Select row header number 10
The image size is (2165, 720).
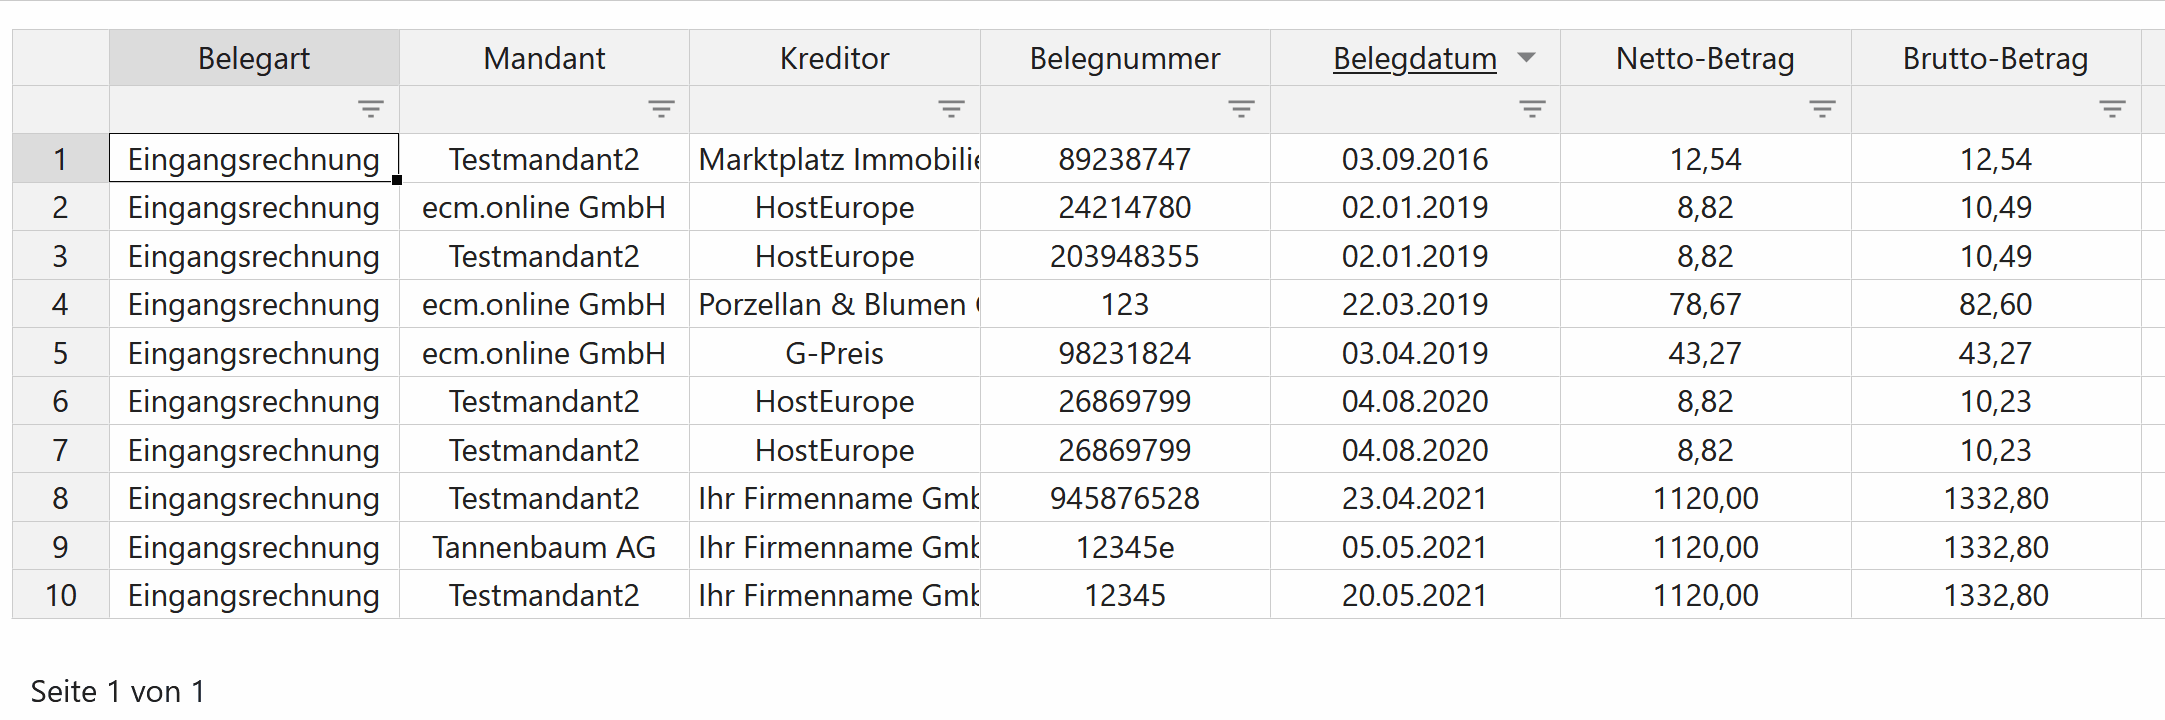(x=60, y=595)
